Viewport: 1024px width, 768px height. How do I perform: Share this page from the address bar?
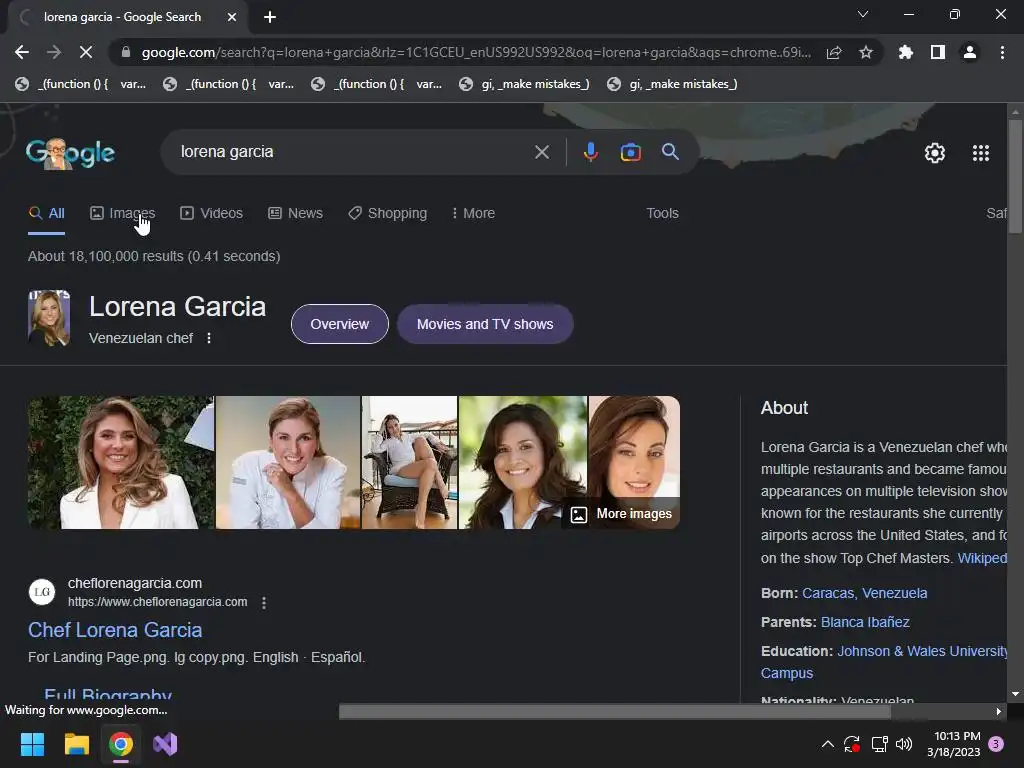pos(834,52)
